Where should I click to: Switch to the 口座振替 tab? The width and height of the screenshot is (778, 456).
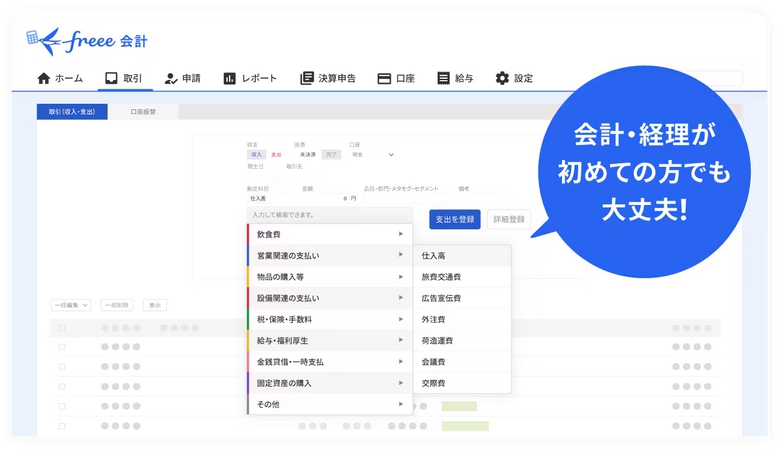(143, 112)
